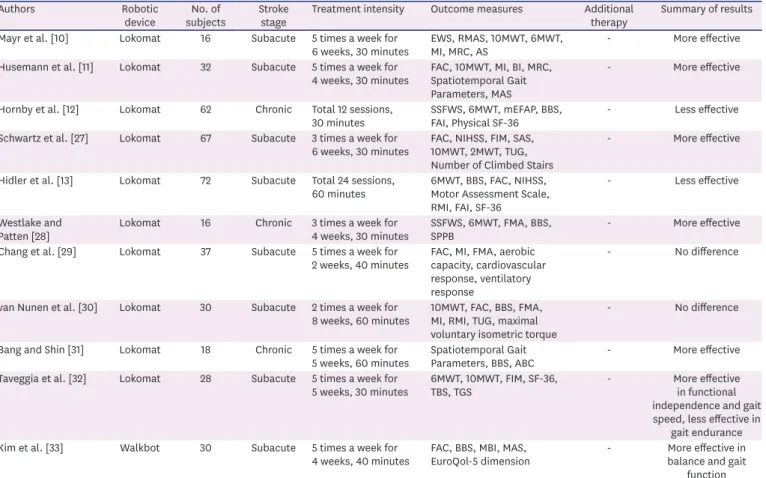Click 'EWS, RMAS, 10MWT, 6MWT' outcome text
Viewport: 766px width, 478px height.
click(x=496, y=39)
